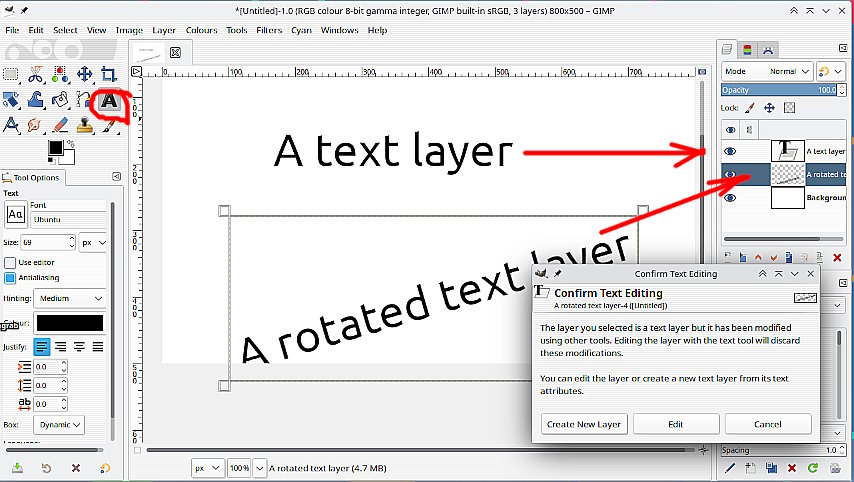Select the Smudge tool
Image resolution: width=854 pixels, height=482 pixels.
[34, 125]
